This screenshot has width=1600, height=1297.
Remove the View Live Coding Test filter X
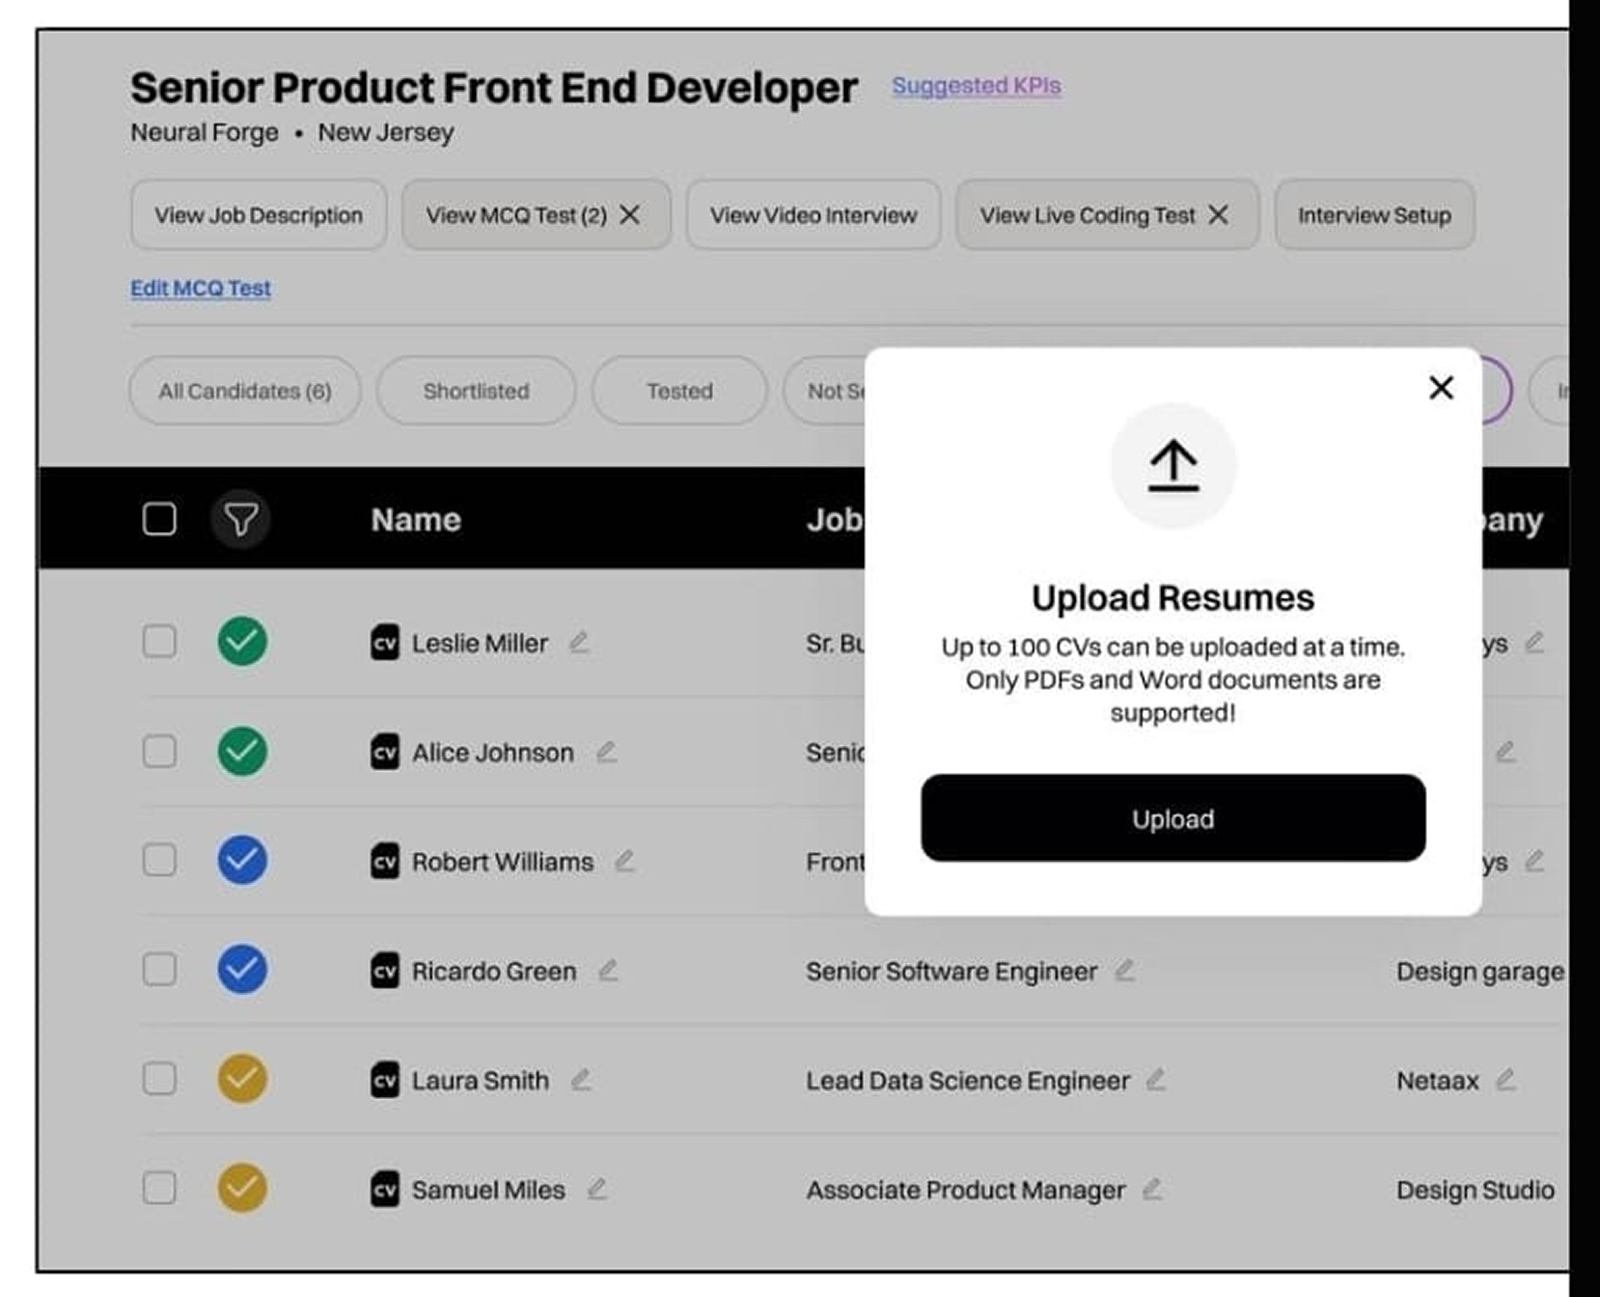click(x=1219, y=214)
